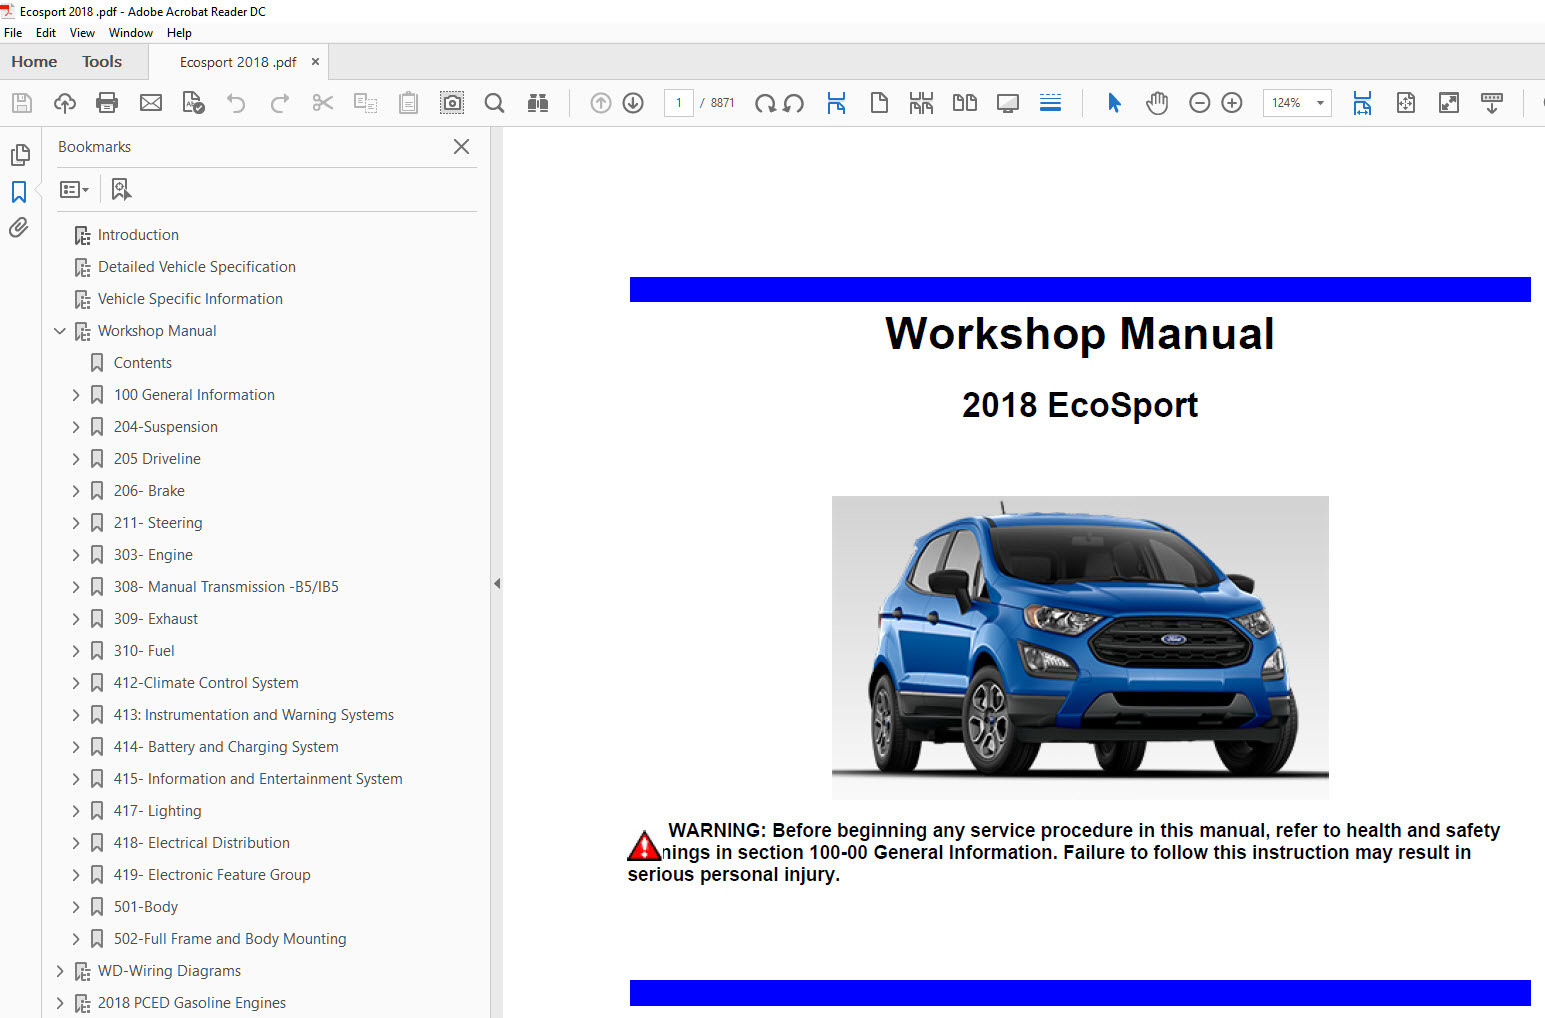Open the Find text magnifier tool
The height and width of the screenshot is (1018, 1545).
tap(494, 103)
